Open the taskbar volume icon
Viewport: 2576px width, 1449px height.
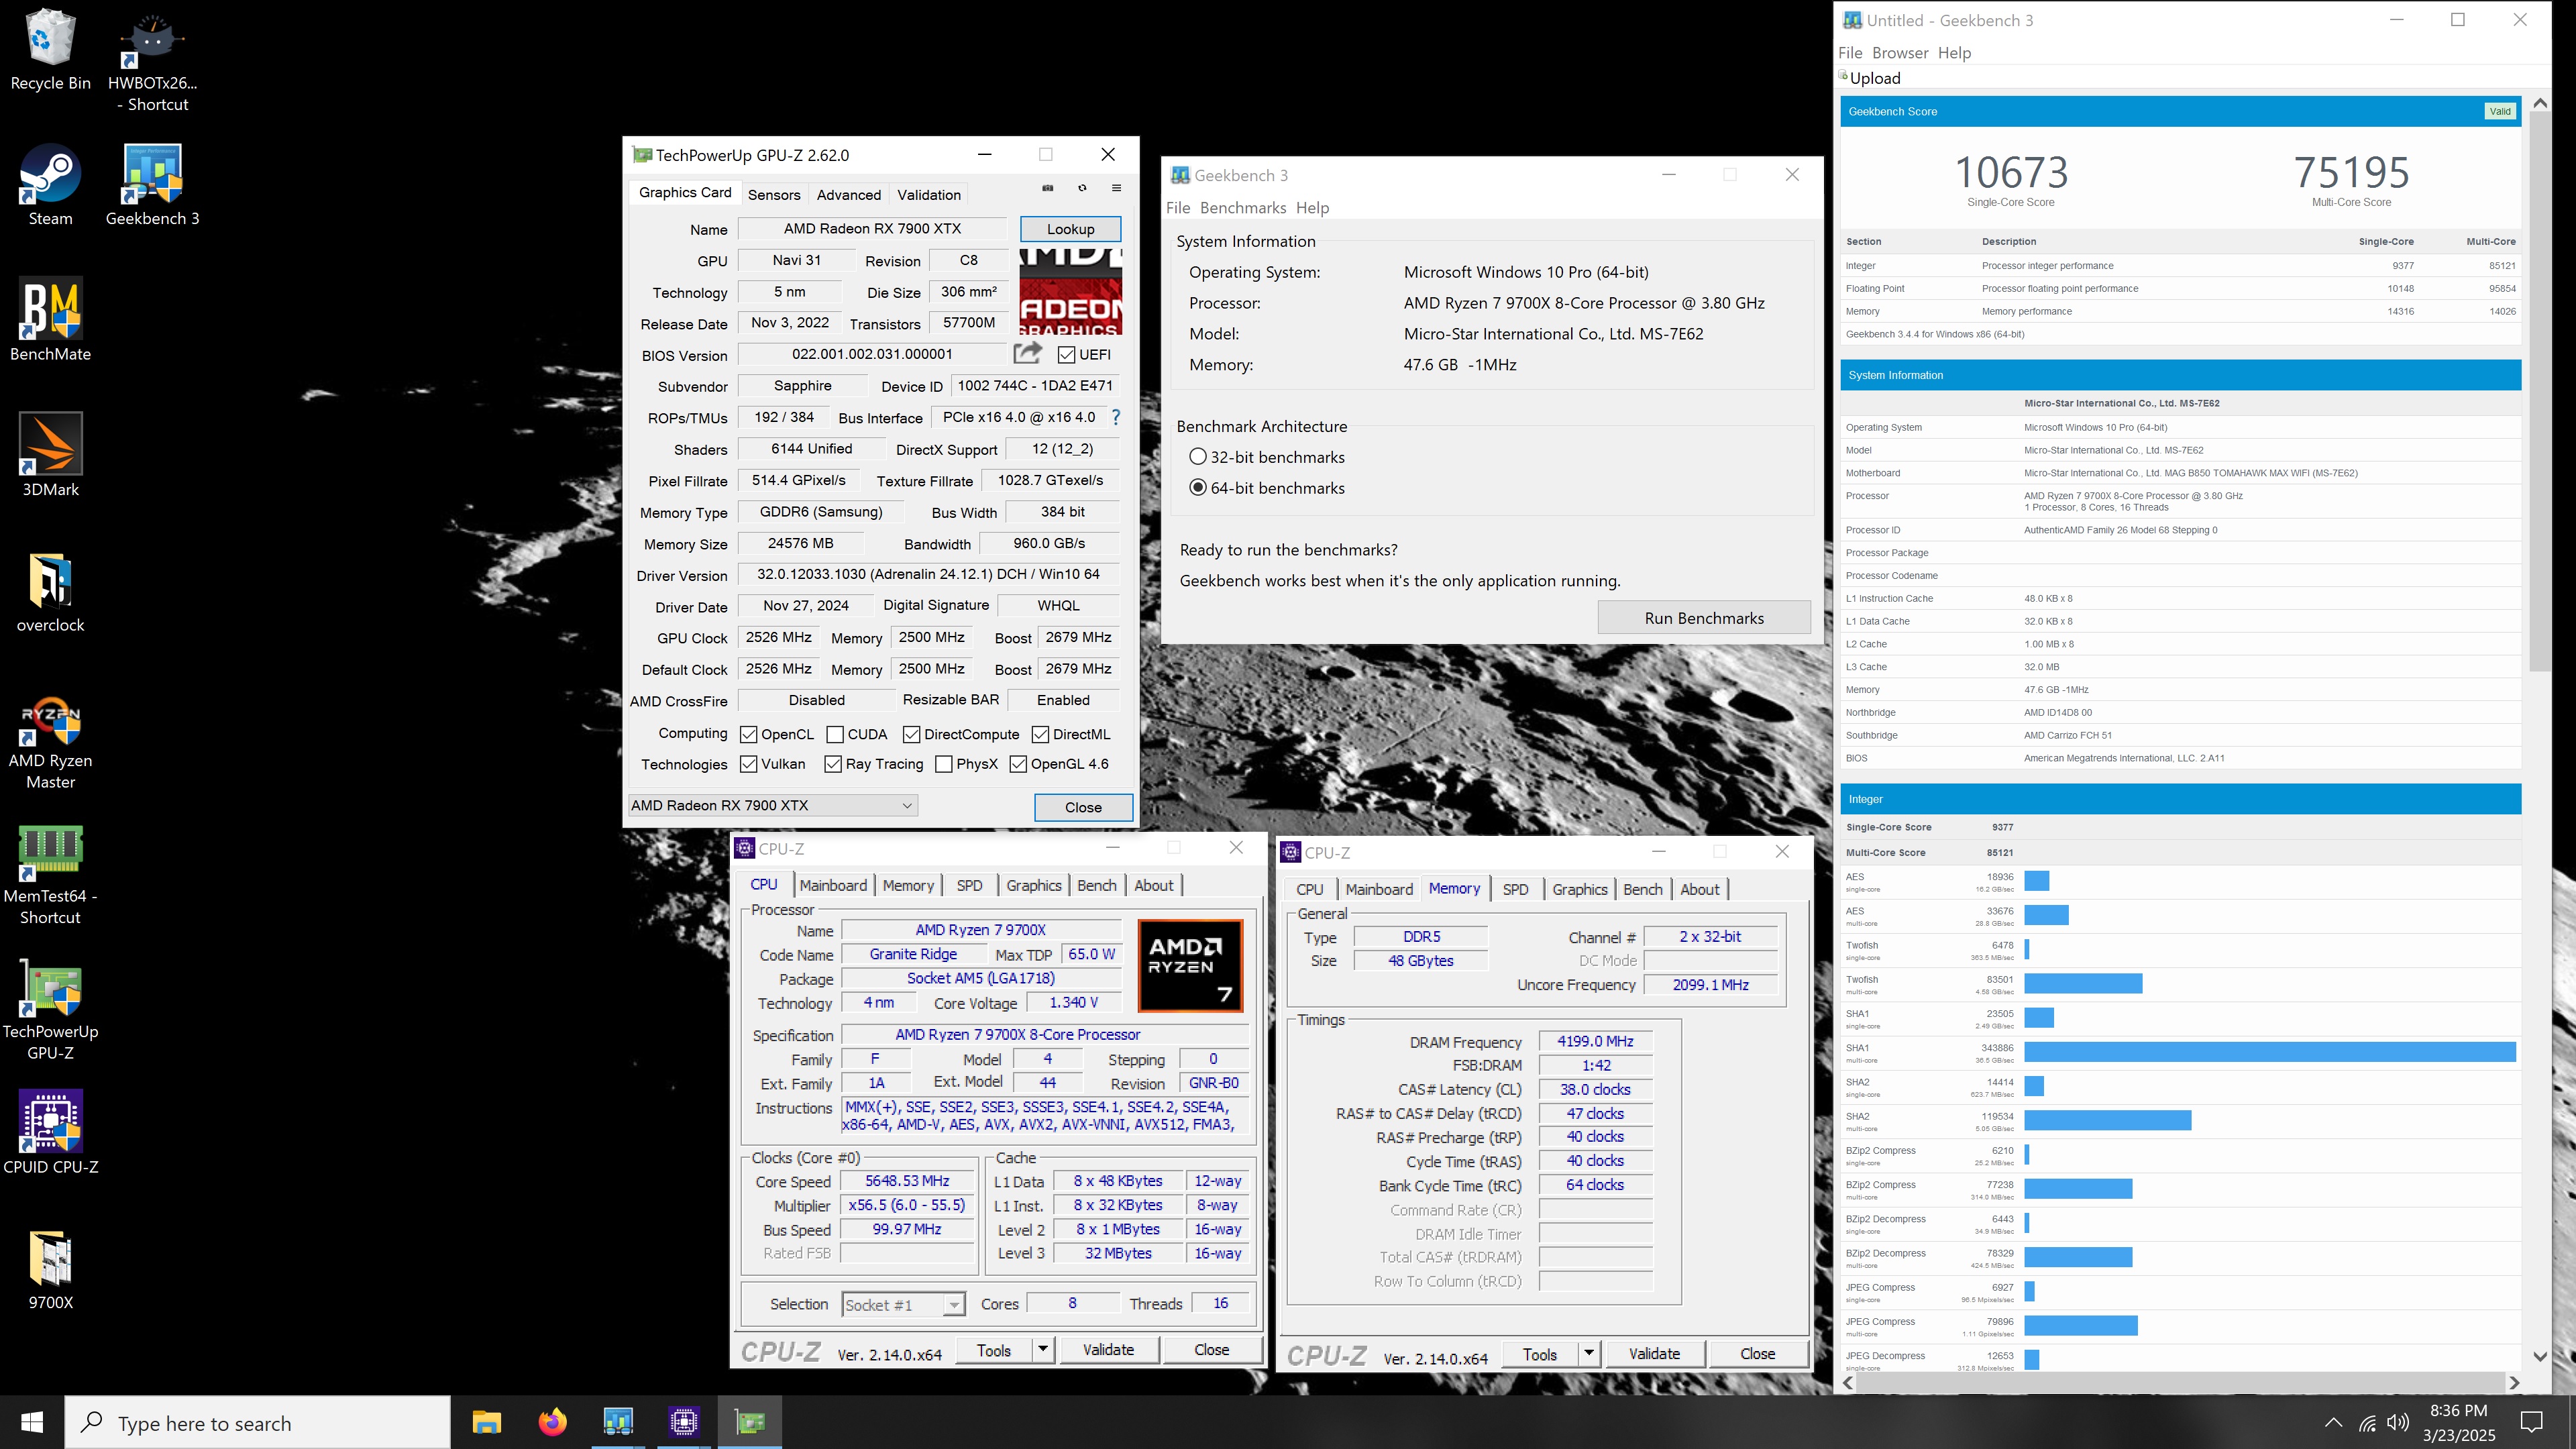point(2398,1423)
